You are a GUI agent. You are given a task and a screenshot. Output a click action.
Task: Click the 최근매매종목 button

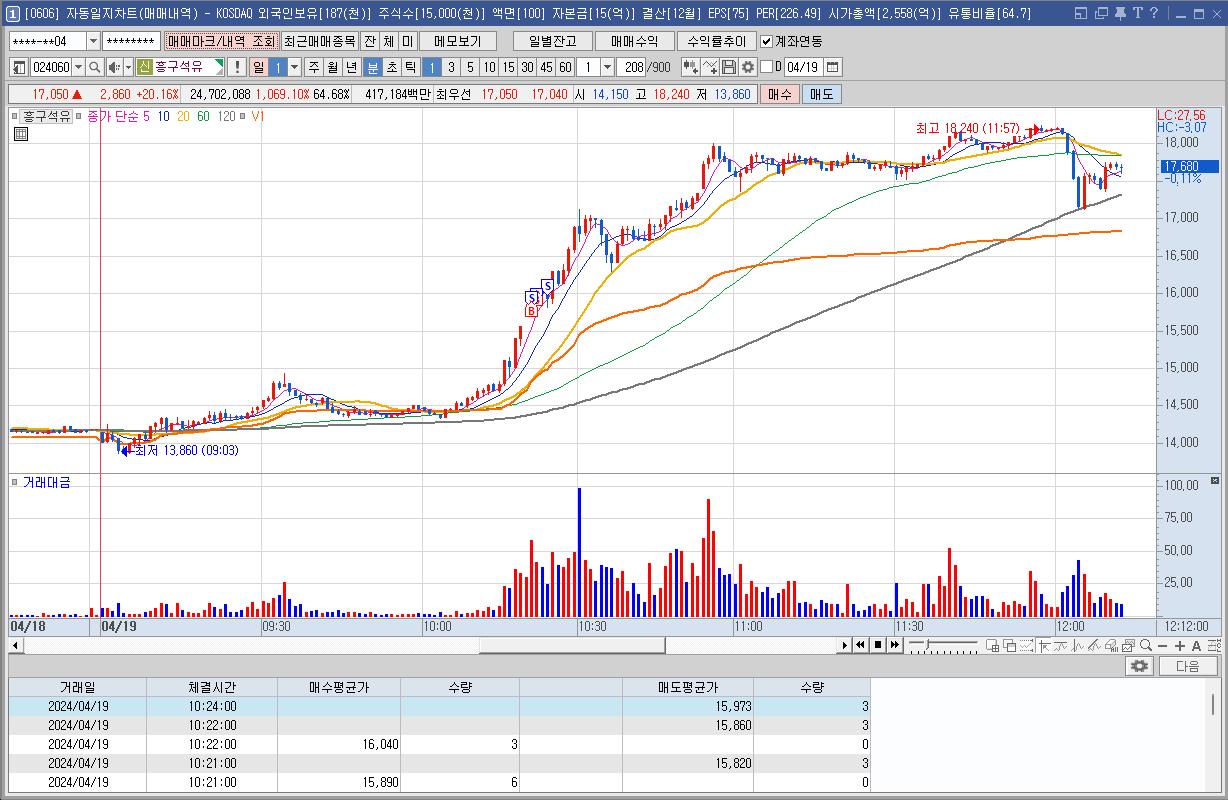(x=319, y=41)
